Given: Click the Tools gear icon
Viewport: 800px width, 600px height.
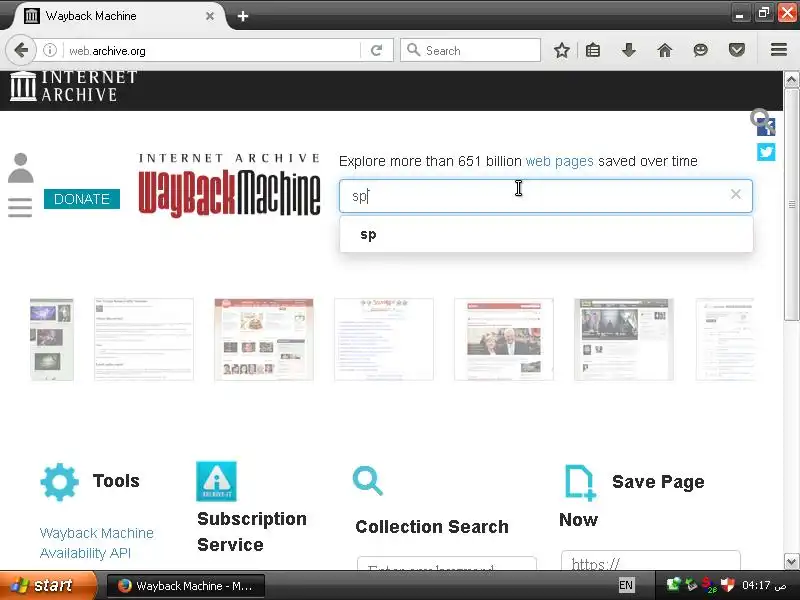Looking at the screenshot, I should (x=60, y=482).
